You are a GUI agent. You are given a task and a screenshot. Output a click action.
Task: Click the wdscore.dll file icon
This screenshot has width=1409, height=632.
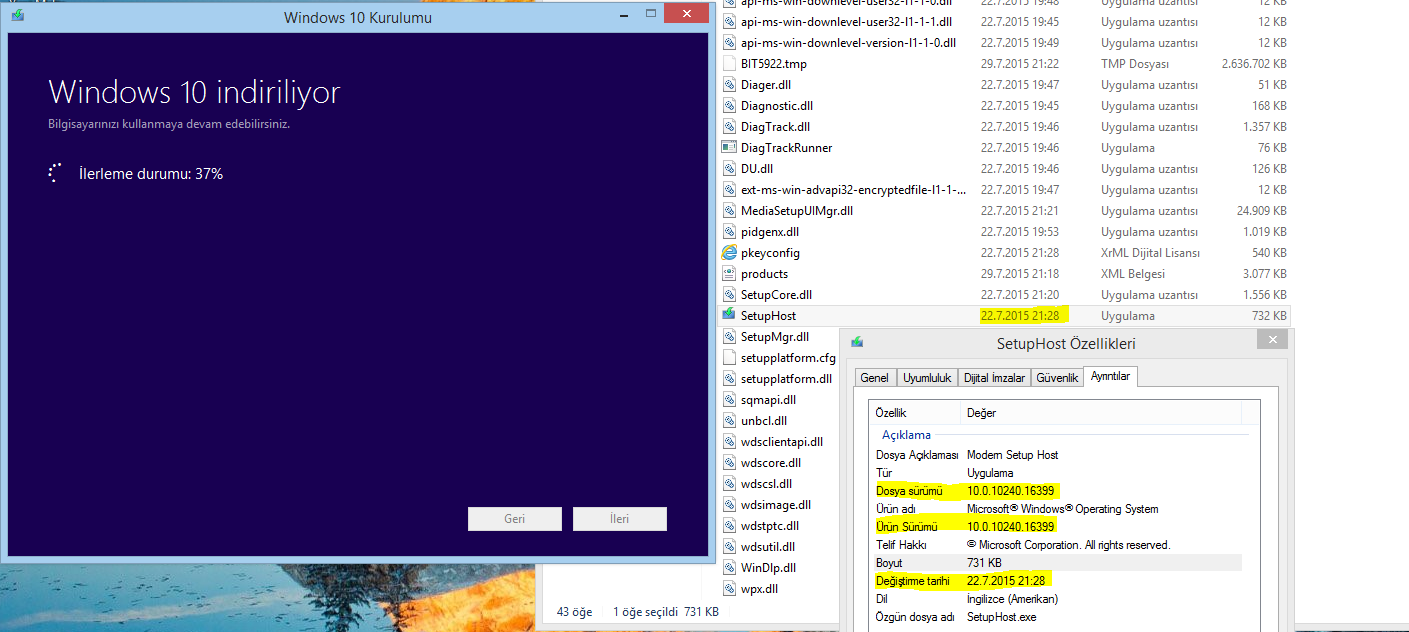pyautogui.click(x=729, y=462)
